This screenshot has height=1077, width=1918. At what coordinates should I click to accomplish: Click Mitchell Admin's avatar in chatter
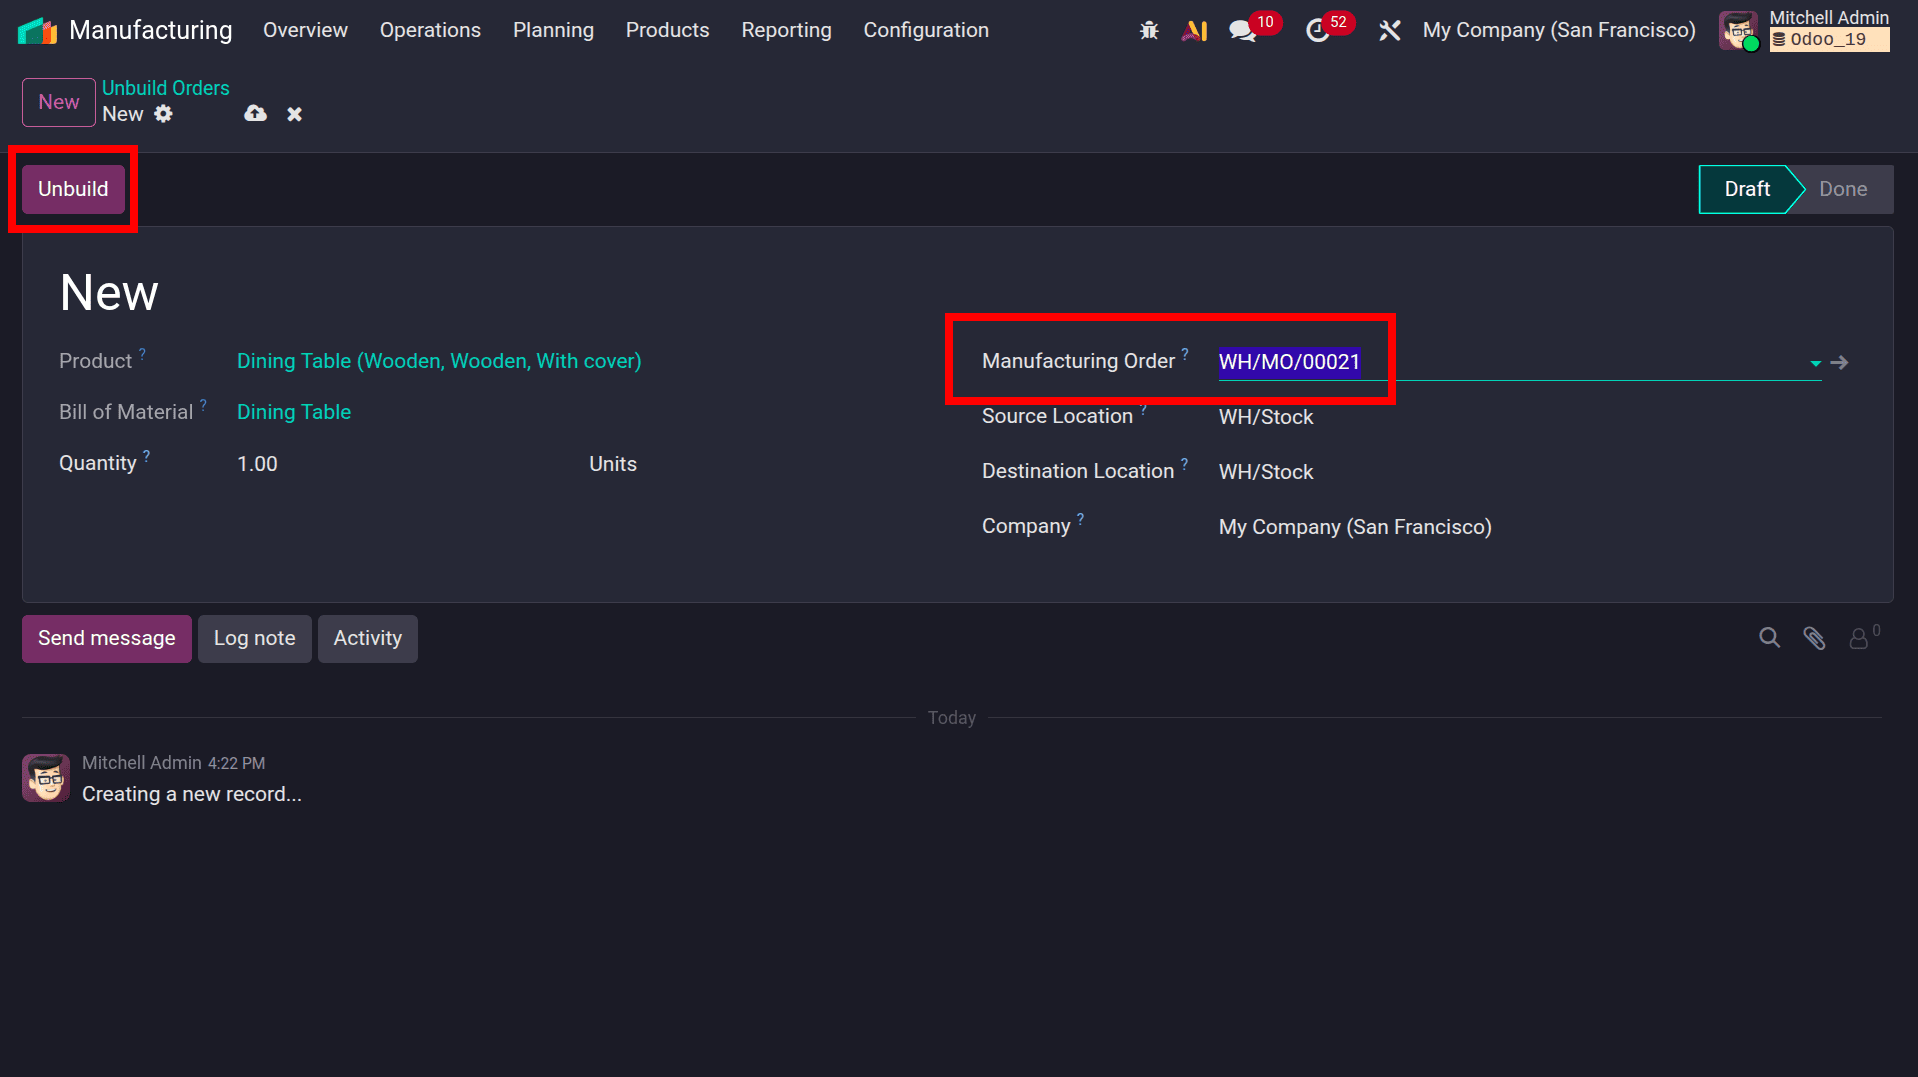[46, 778]
